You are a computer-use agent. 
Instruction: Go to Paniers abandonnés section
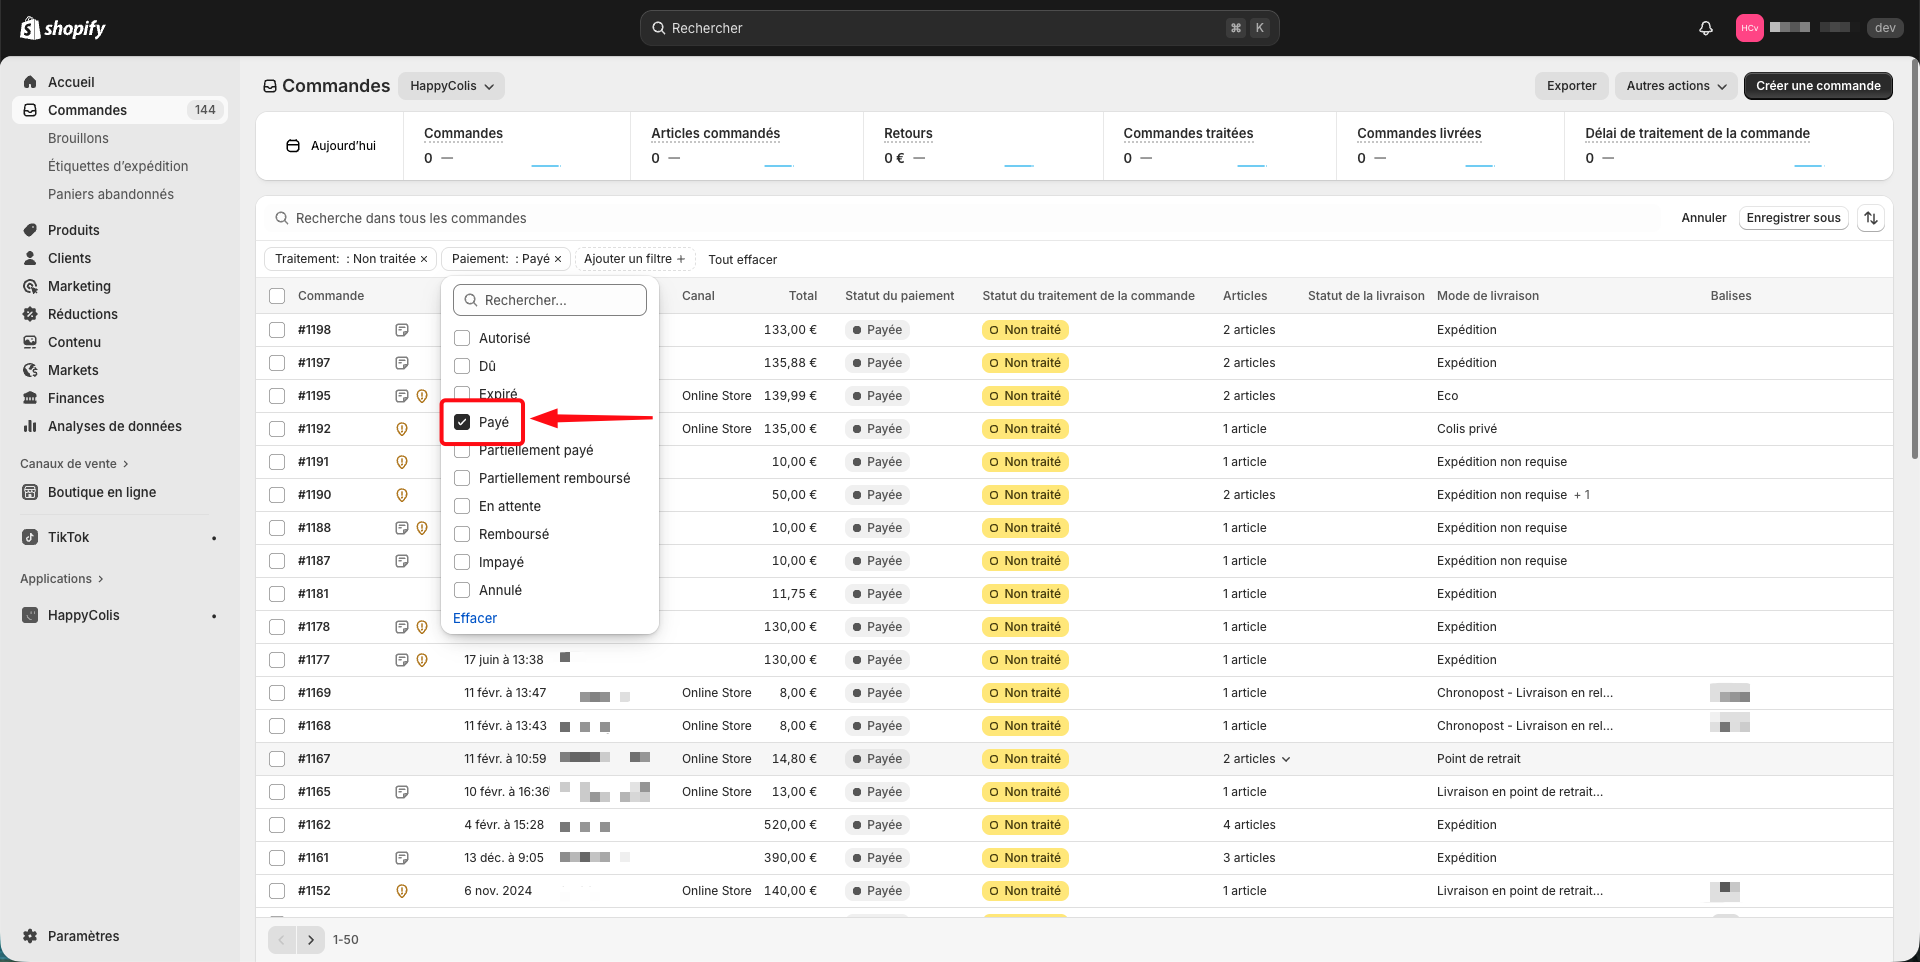point(110,194)
